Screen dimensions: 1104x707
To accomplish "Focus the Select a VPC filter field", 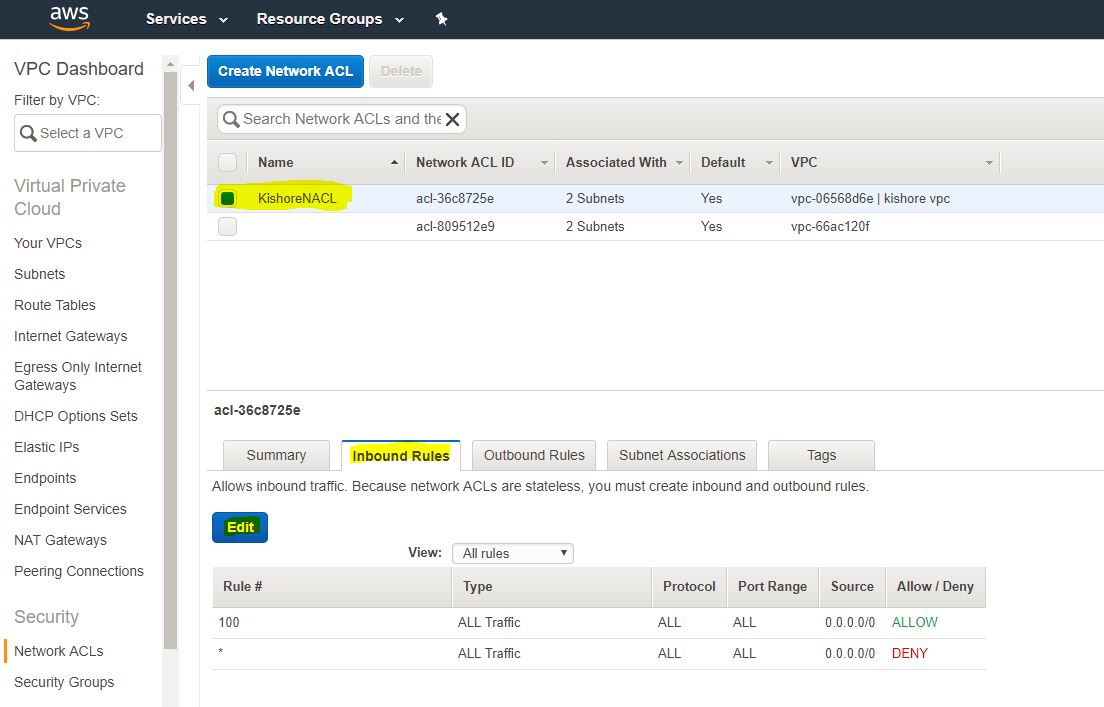I will pyautogui.click(x=88, y=133).
